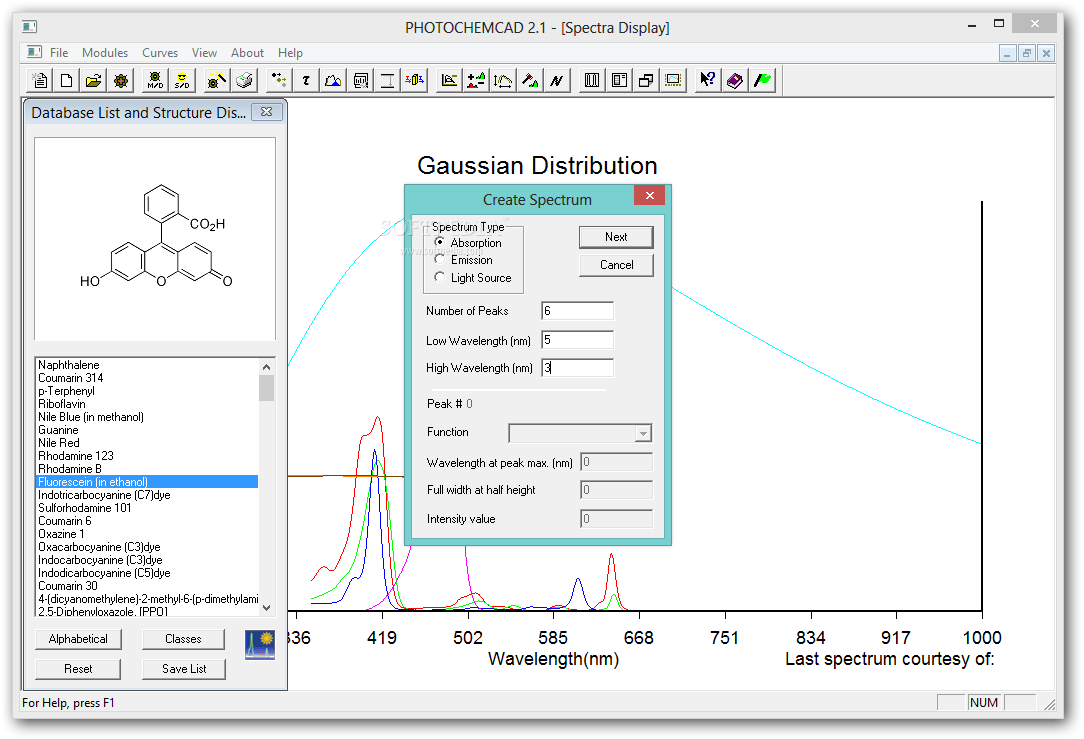The width and height of the screenshot is (1084, 739).
Task: Click the green flag toolbar icon
Action: pyautogui.click(x=762, y=80)
